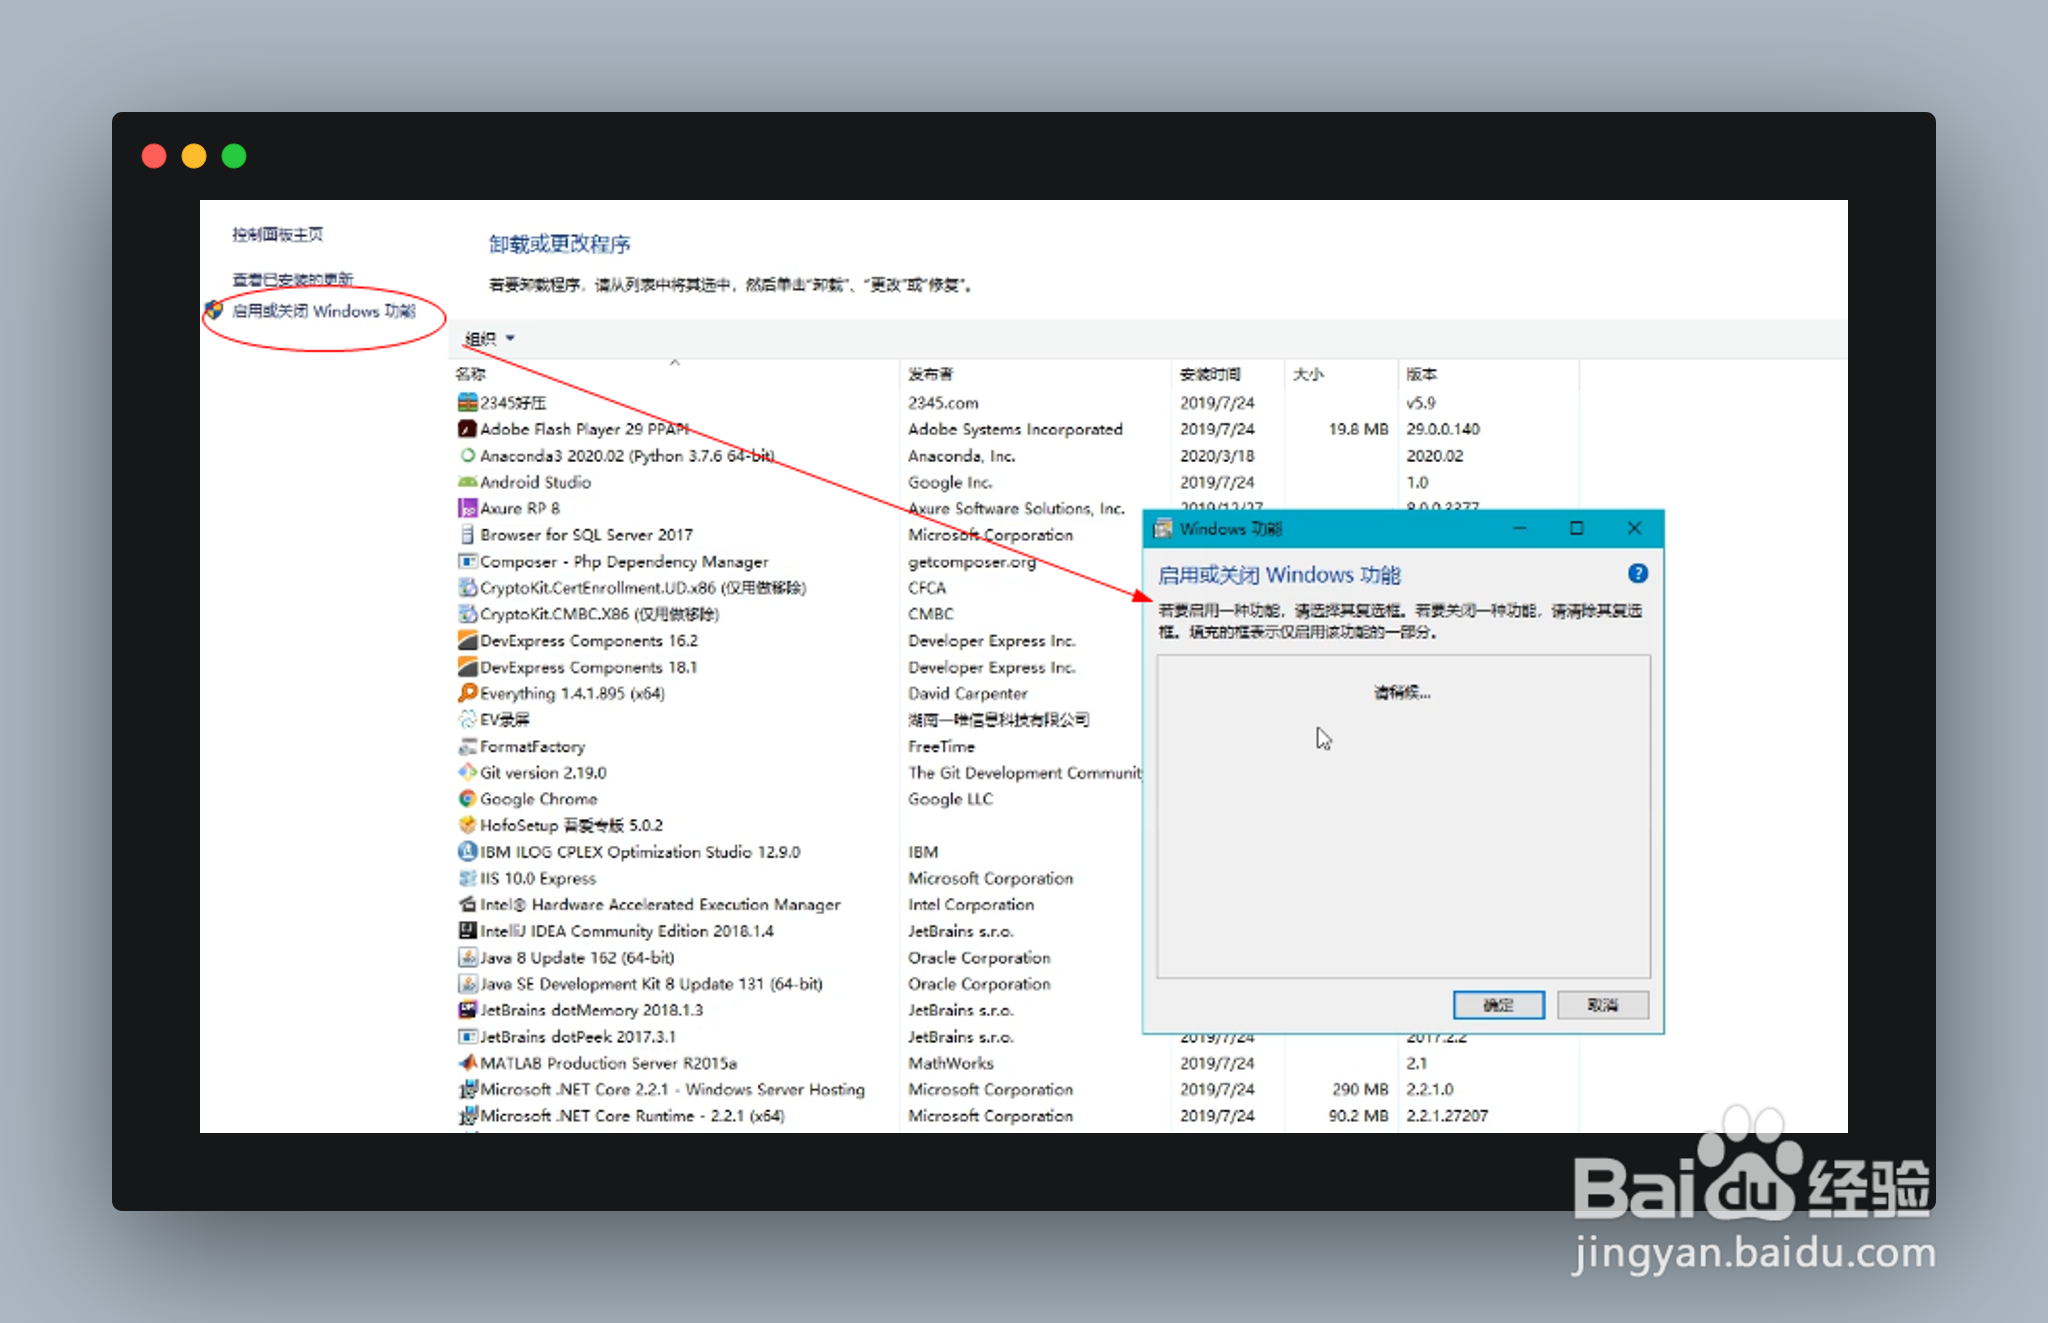Select the CryptoKit.CMBC.X86 row
Image resolution: width=2048 pixels, height=1323 pixels.
(588, 614)
